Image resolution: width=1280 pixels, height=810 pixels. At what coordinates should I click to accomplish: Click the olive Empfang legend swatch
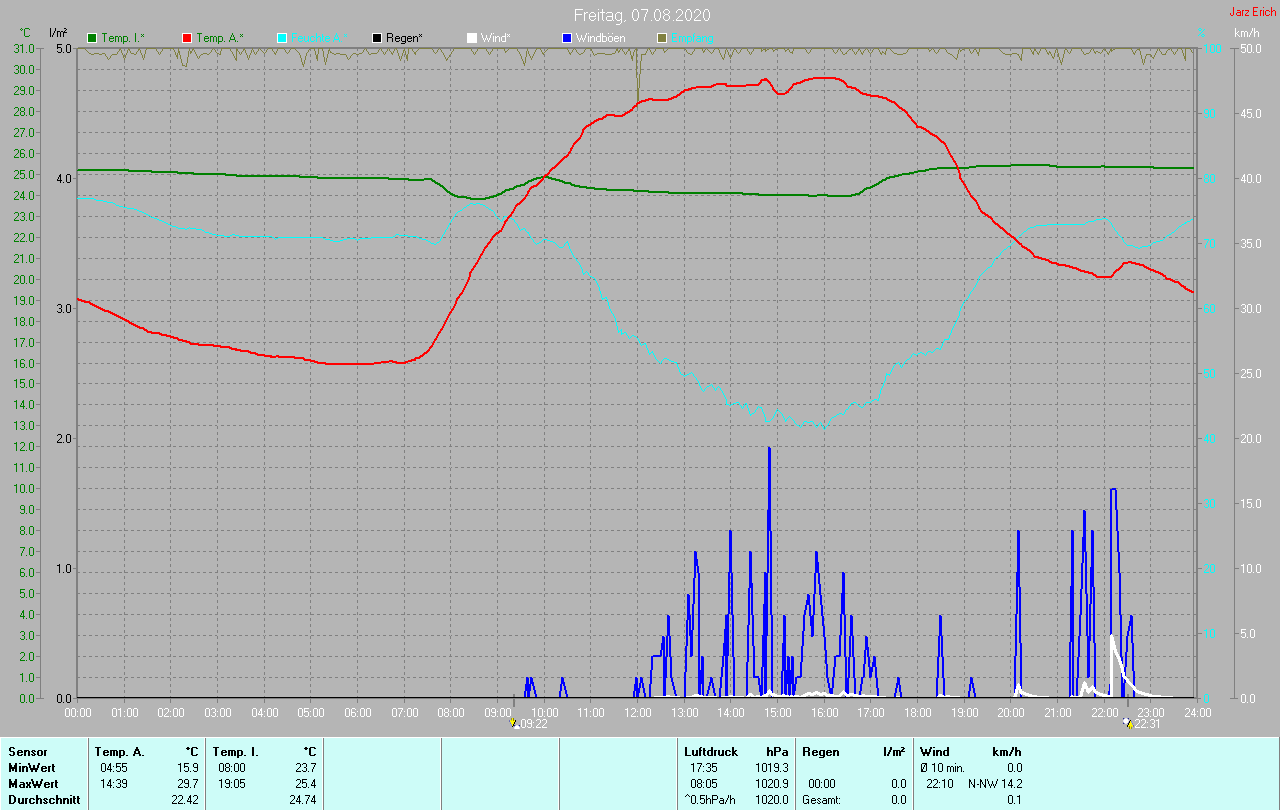661,38
